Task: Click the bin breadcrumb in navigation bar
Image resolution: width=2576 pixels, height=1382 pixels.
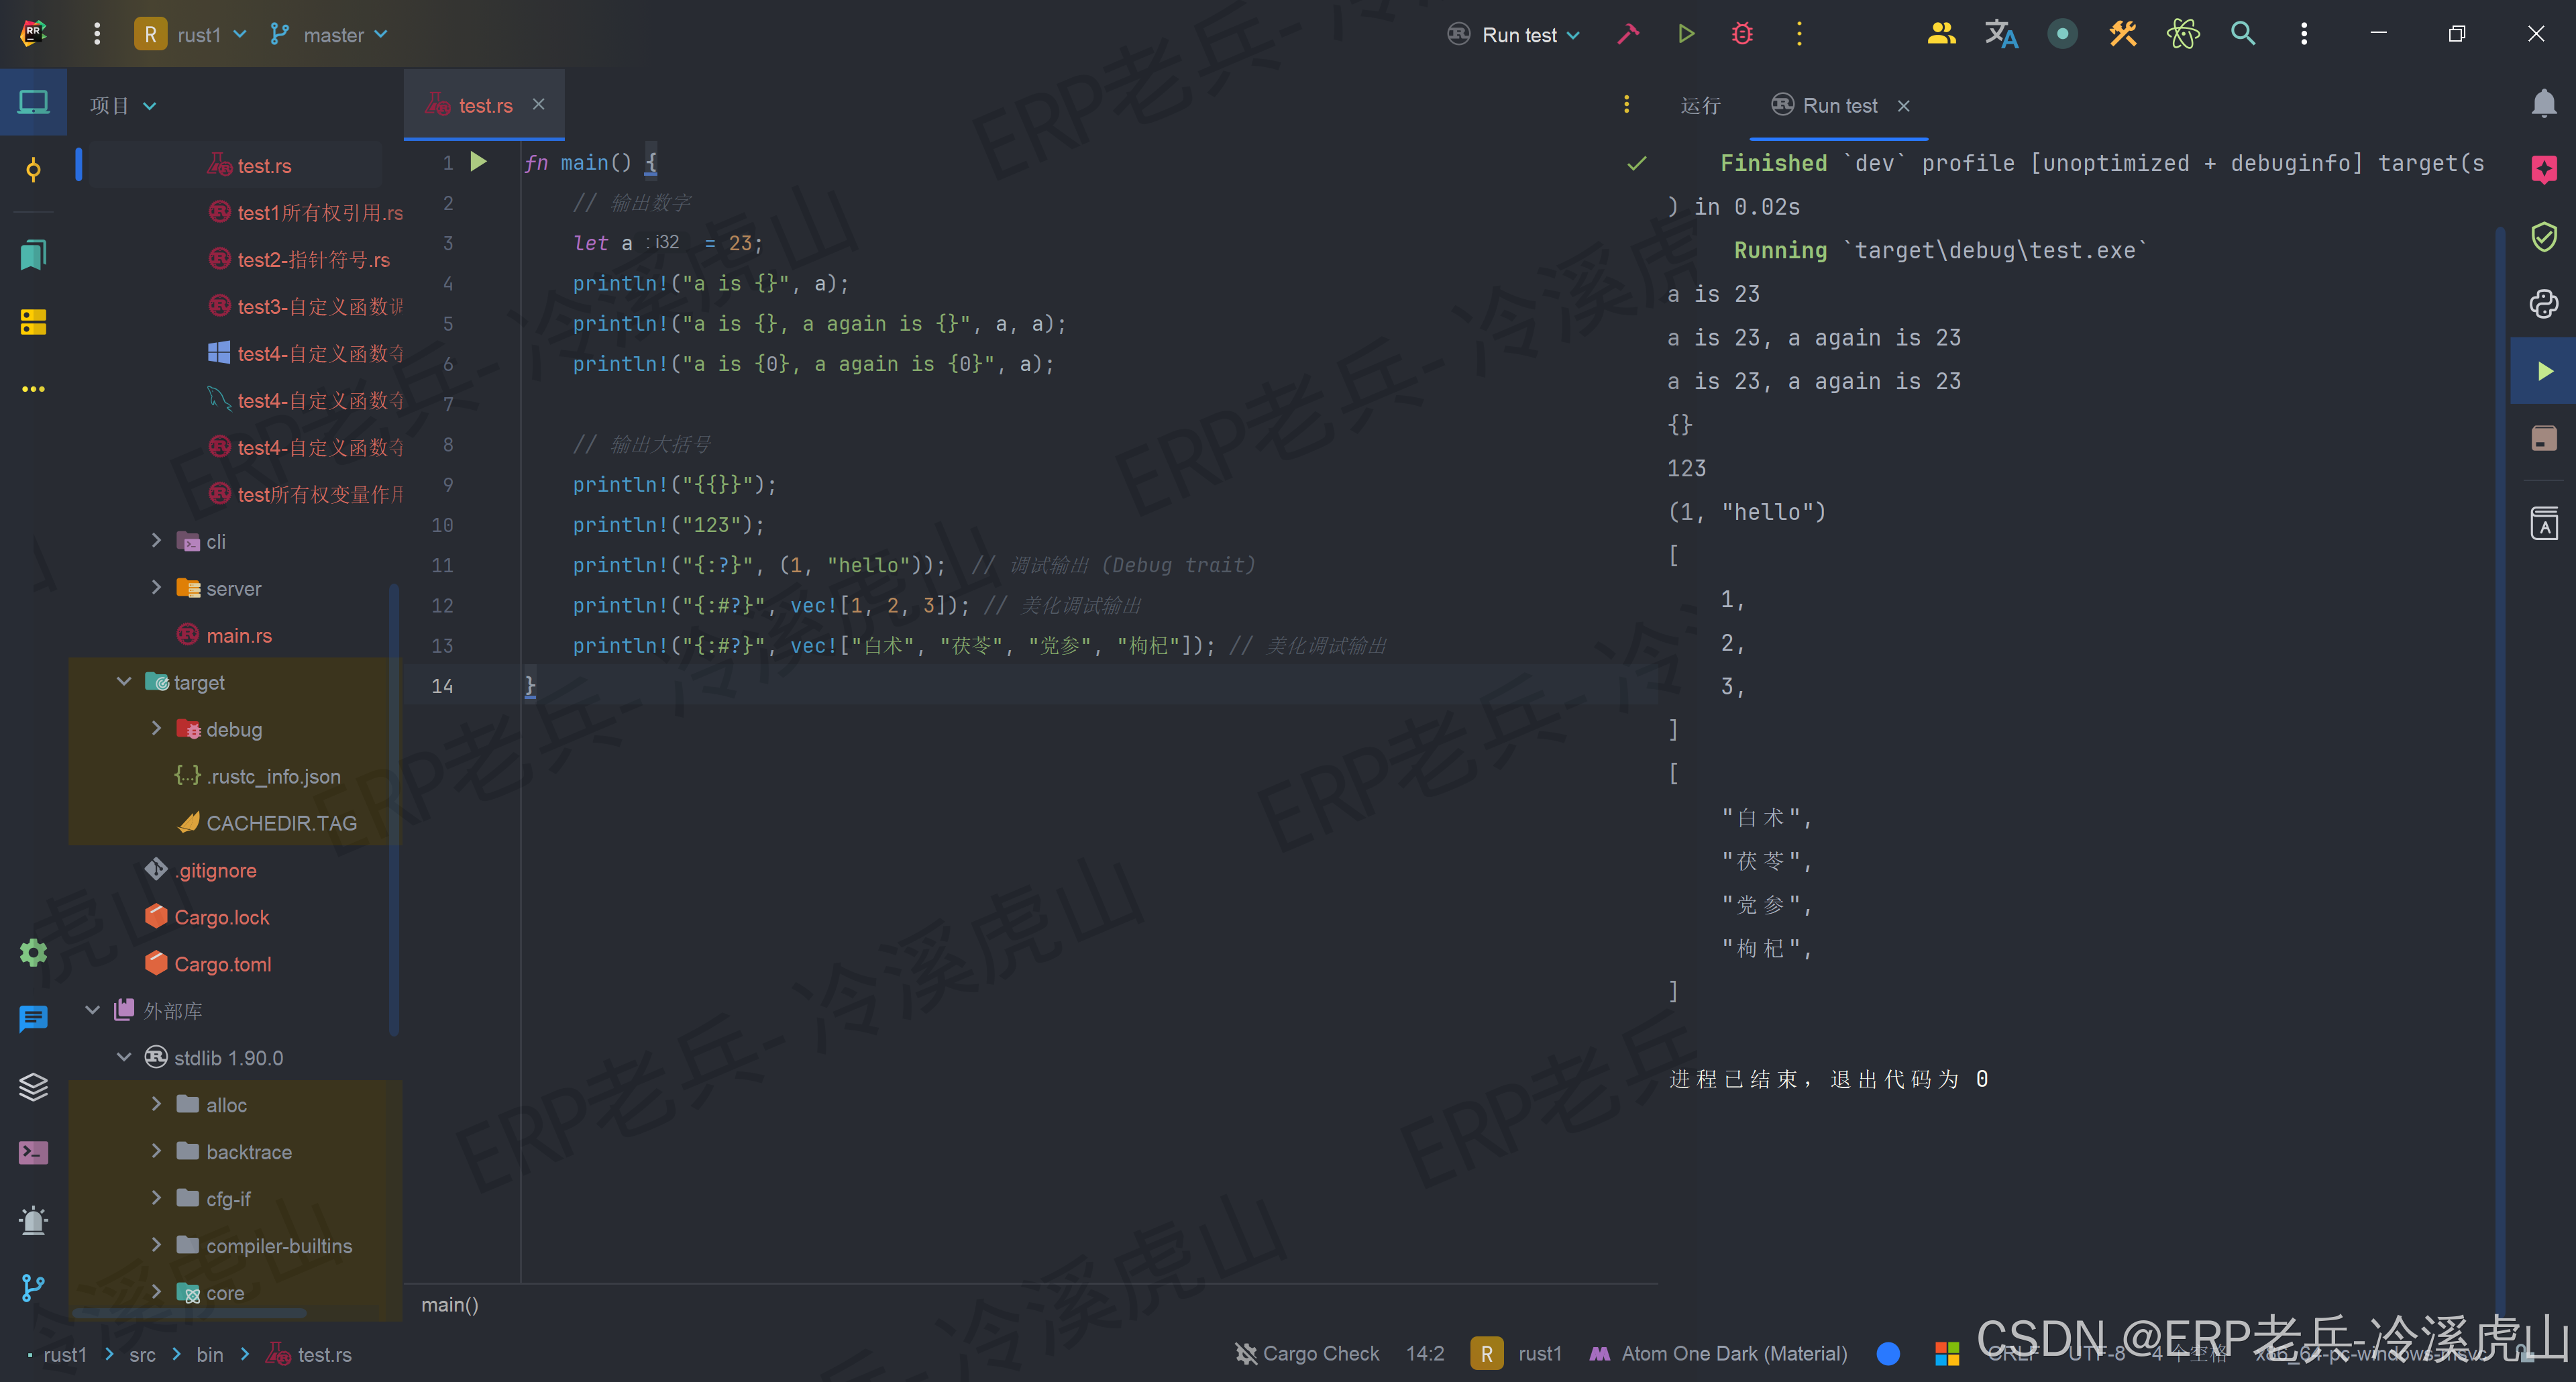Action: click(209, 1354)
